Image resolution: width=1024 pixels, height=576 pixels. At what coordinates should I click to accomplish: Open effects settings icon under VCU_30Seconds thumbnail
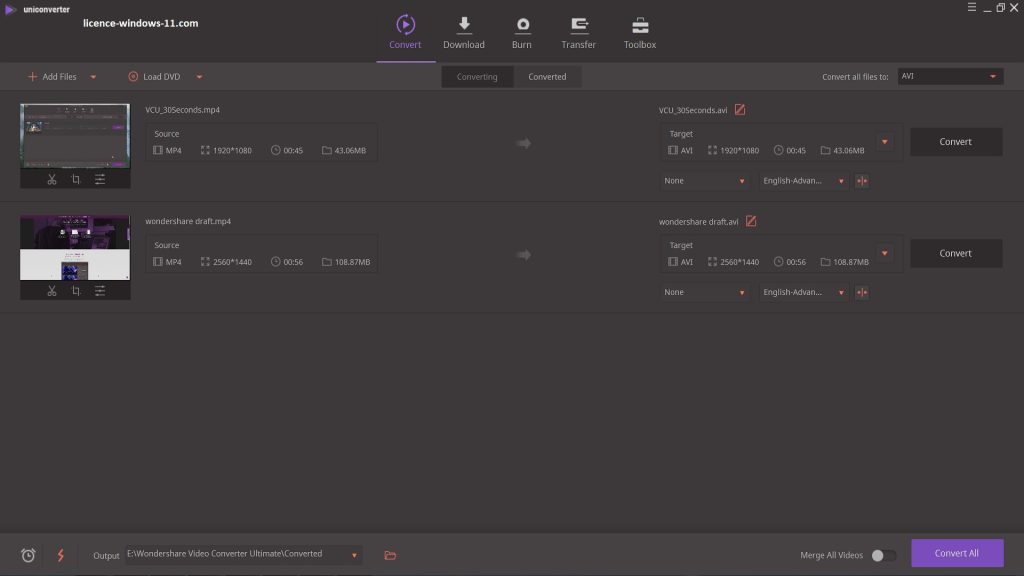(x=100, y=179)
